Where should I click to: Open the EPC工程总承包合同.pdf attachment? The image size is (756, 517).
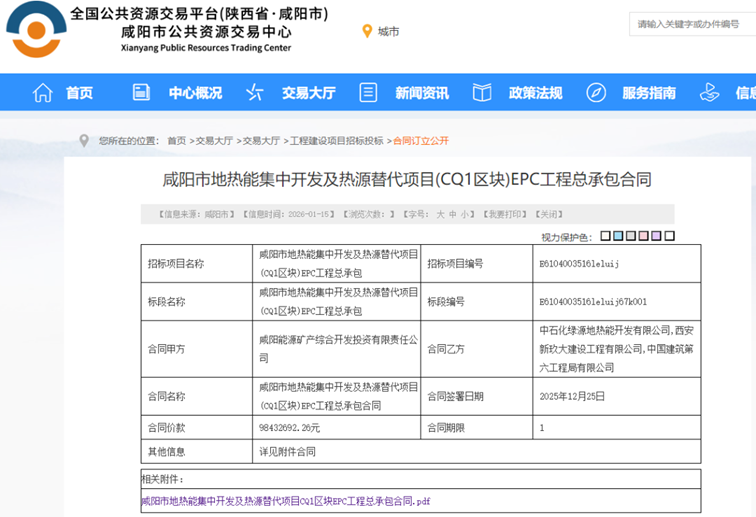(x=285, y=501)
